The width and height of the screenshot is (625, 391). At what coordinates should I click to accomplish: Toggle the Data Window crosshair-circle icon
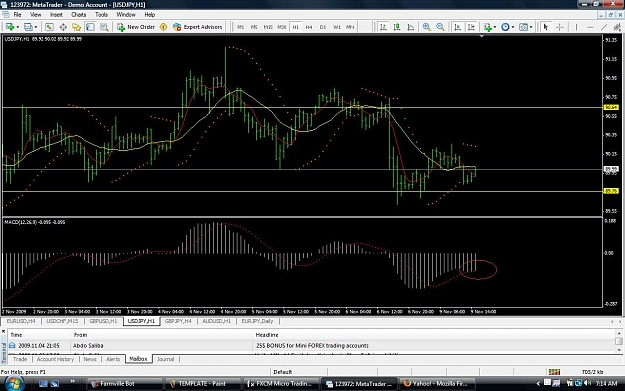(x=63, y=27)
